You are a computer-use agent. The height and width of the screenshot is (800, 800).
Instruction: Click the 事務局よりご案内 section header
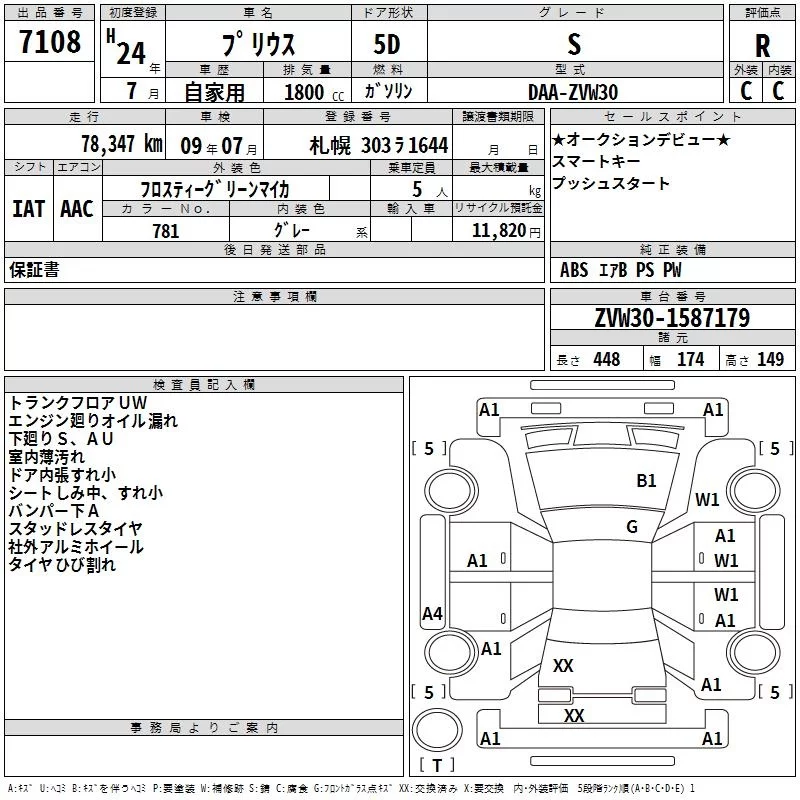pyautogui.click(x=204, y=728)
